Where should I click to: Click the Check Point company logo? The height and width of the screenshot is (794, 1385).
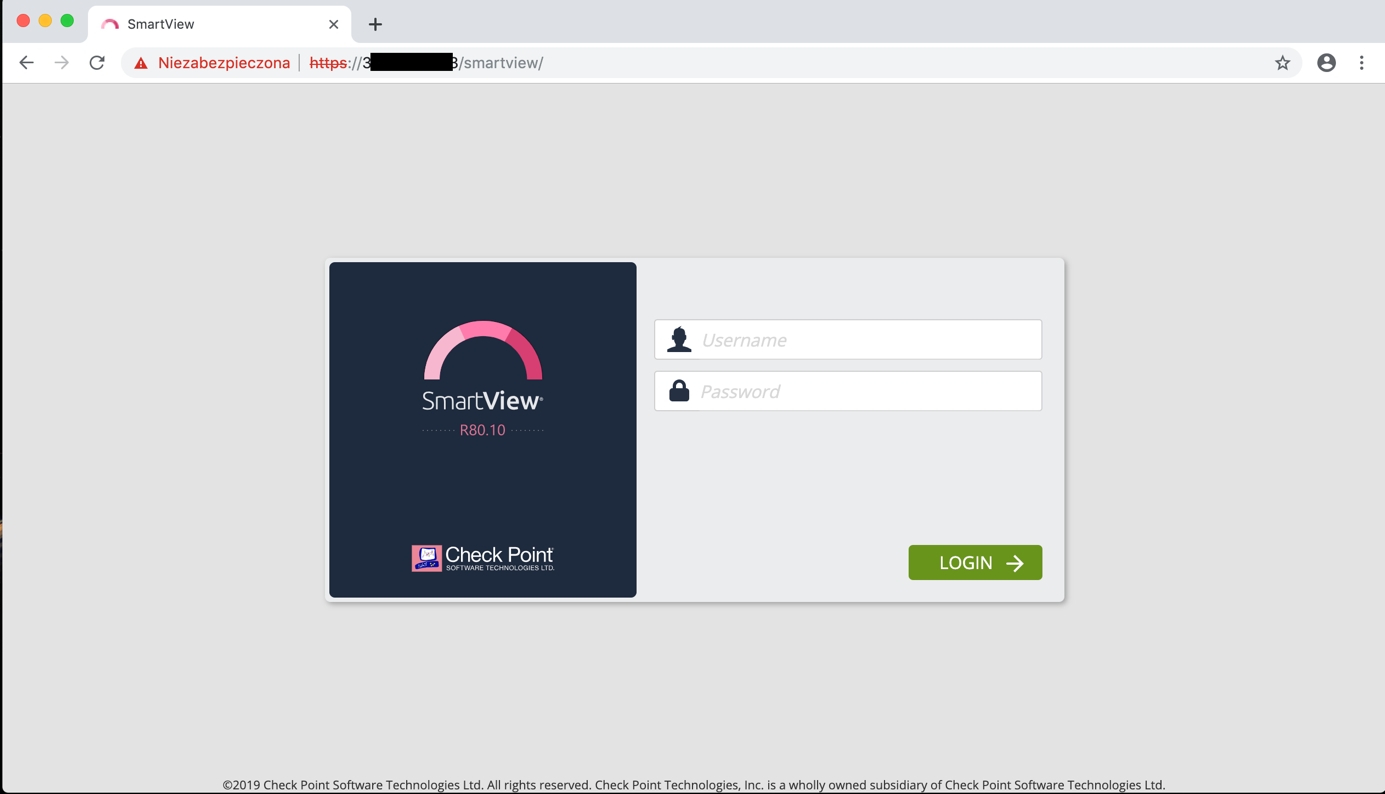pyautogui.click(x=483, y=558)
